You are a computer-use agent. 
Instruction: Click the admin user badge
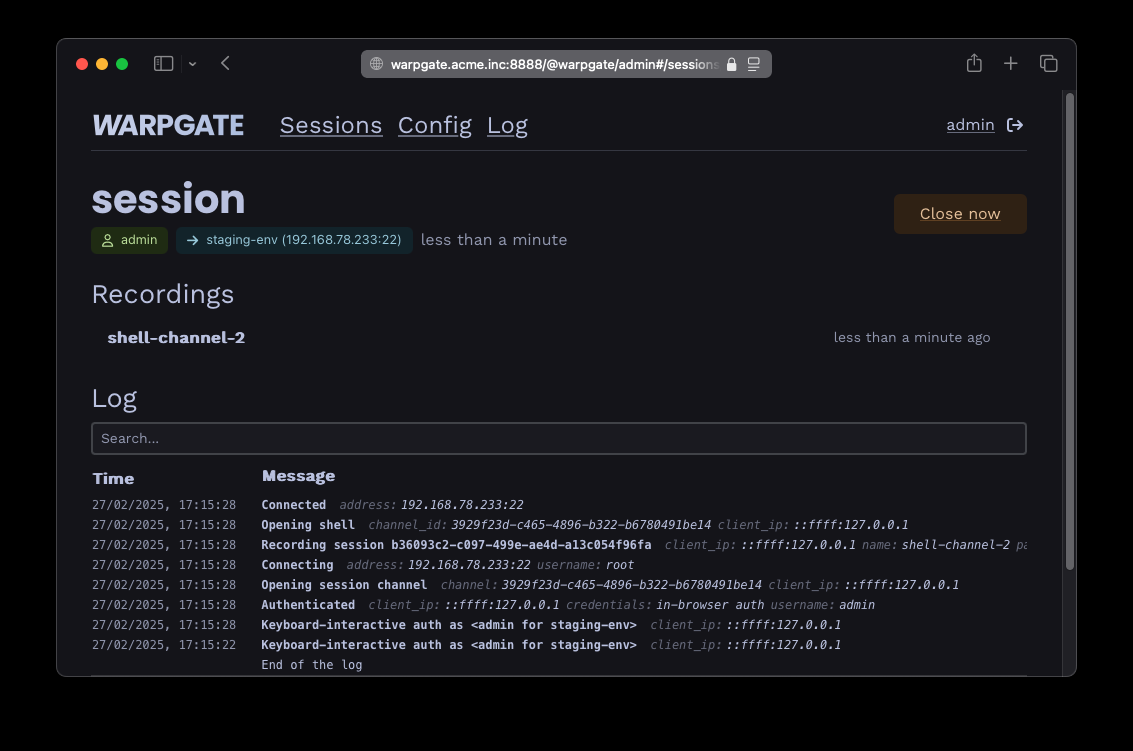[129, 240]
